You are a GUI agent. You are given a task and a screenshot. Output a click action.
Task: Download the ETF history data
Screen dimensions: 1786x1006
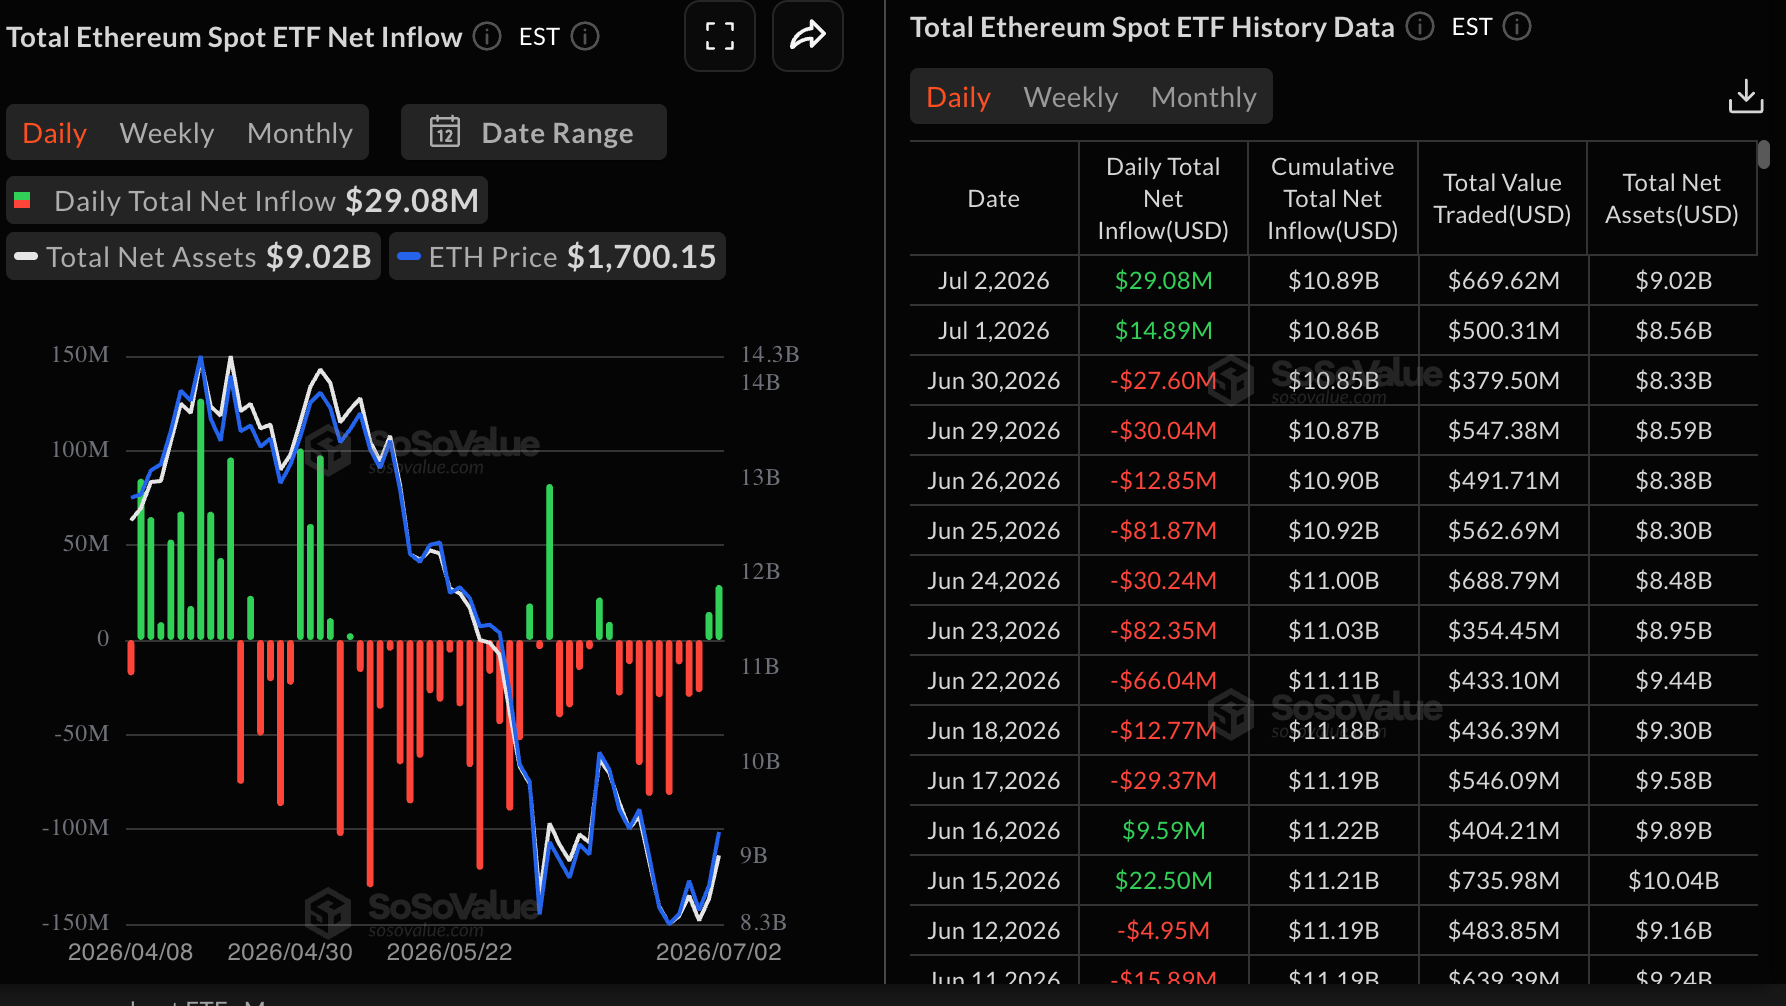1746,97
